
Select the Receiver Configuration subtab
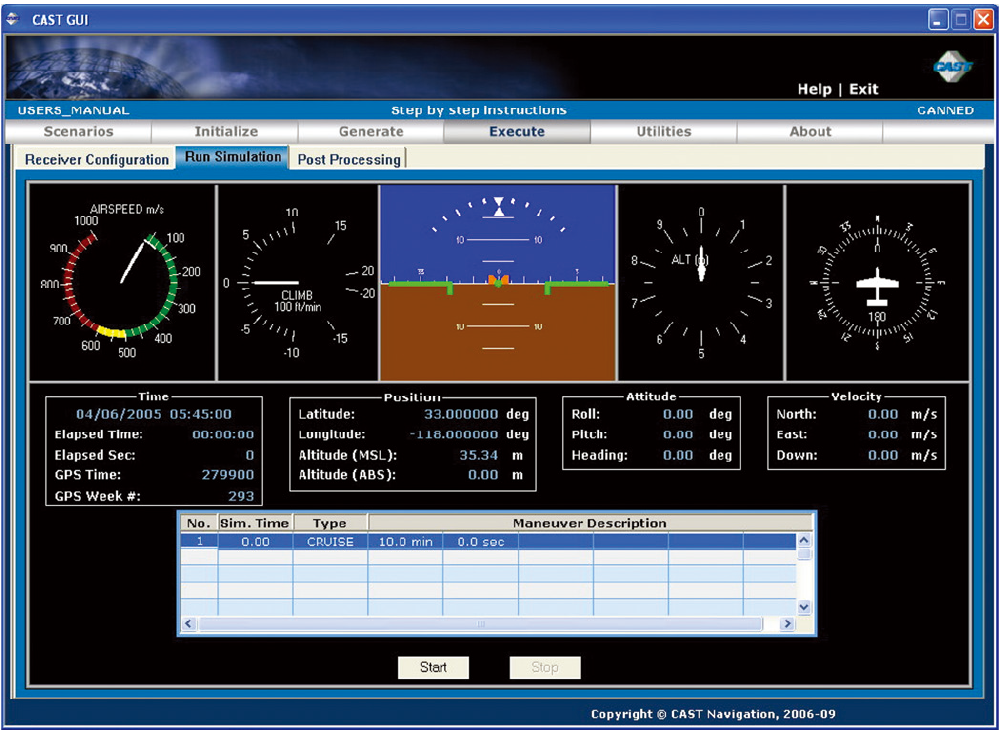tap(97, 160)
